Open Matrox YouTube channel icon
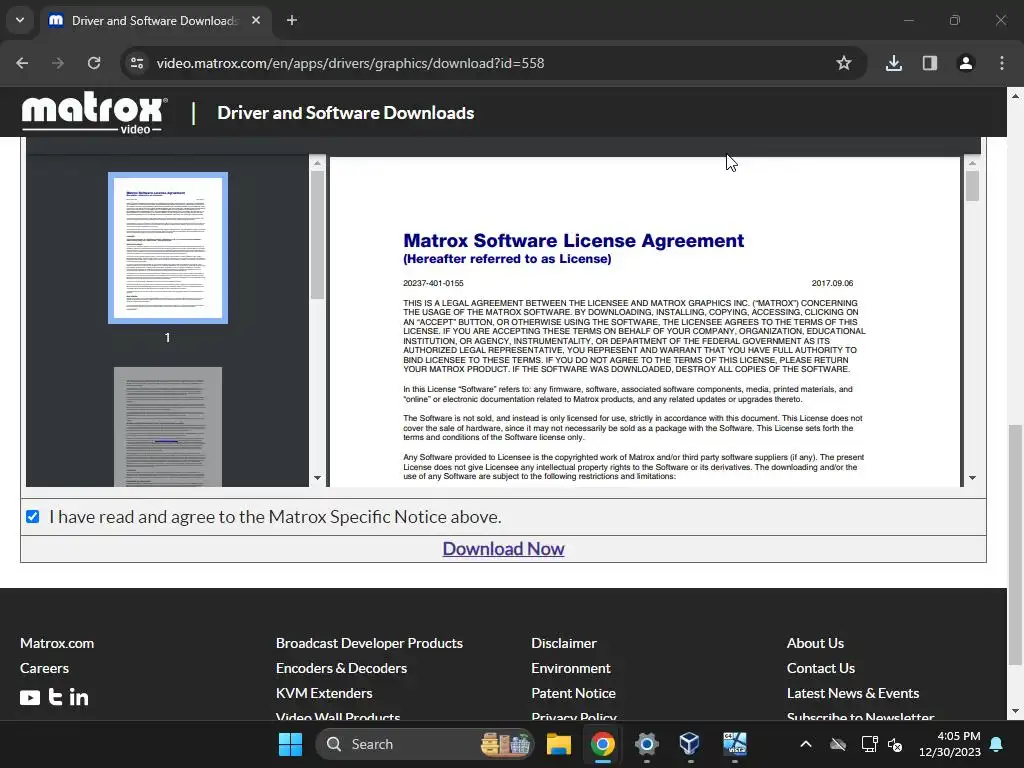 click(x=30, y=697)
